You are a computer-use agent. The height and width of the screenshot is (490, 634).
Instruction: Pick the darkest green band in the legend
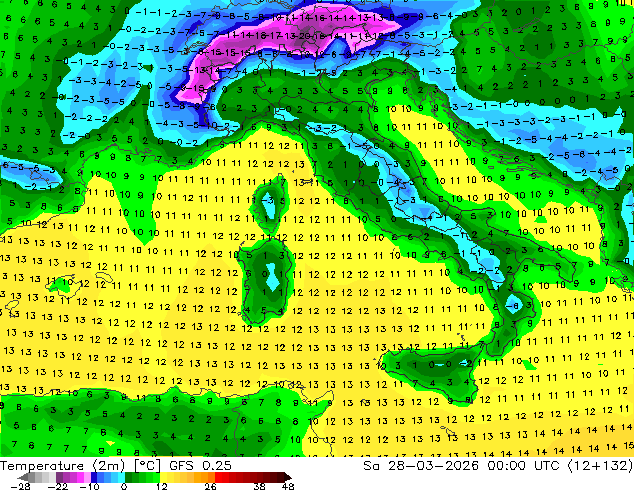click(x=129, y=477)
